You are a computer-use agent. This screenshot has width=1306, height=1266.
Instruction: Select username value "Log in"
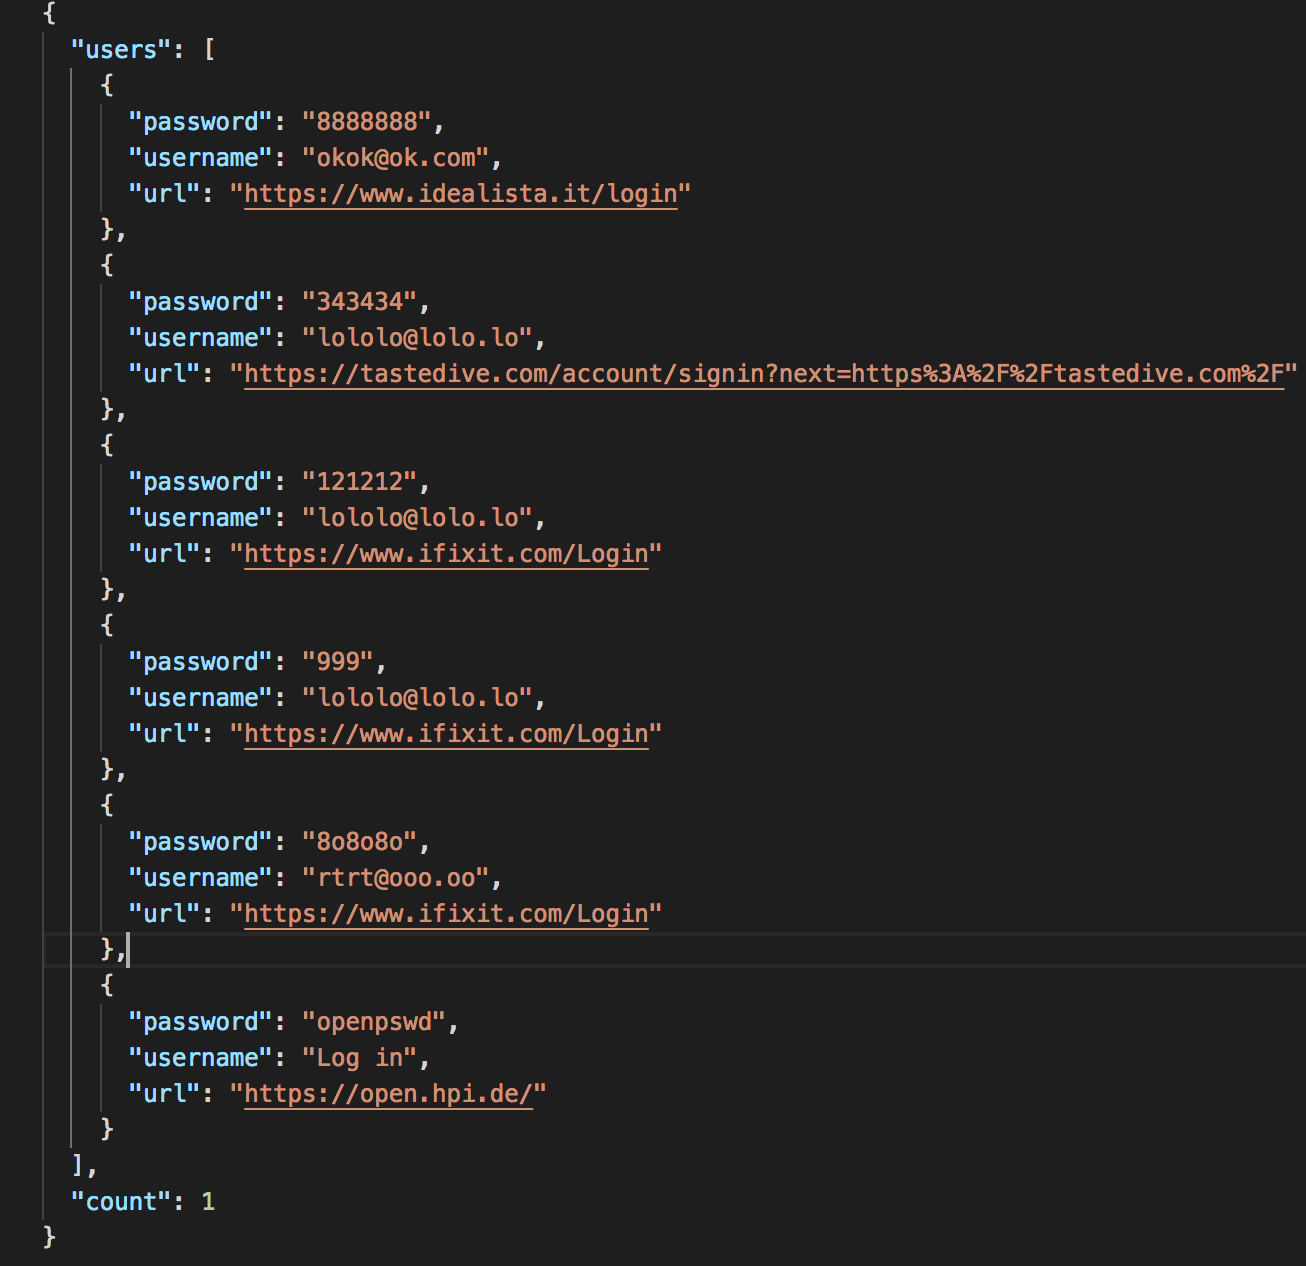tap(360, 1057)
